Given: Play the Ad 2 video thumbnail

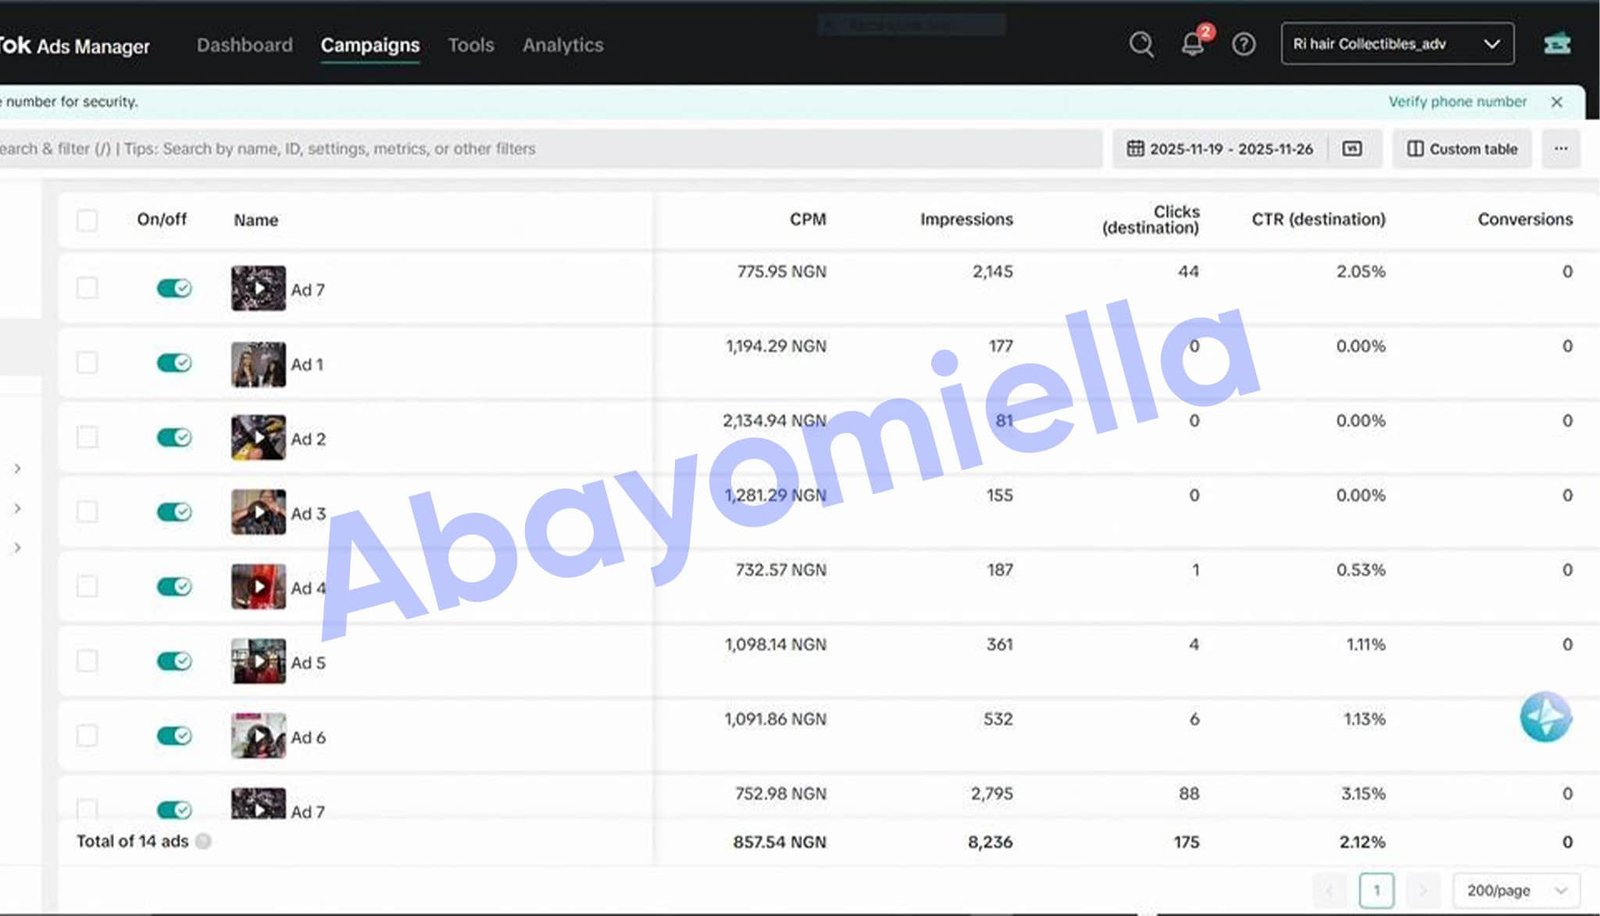Looking at the screenshot, I should click(x=258, y=438).
